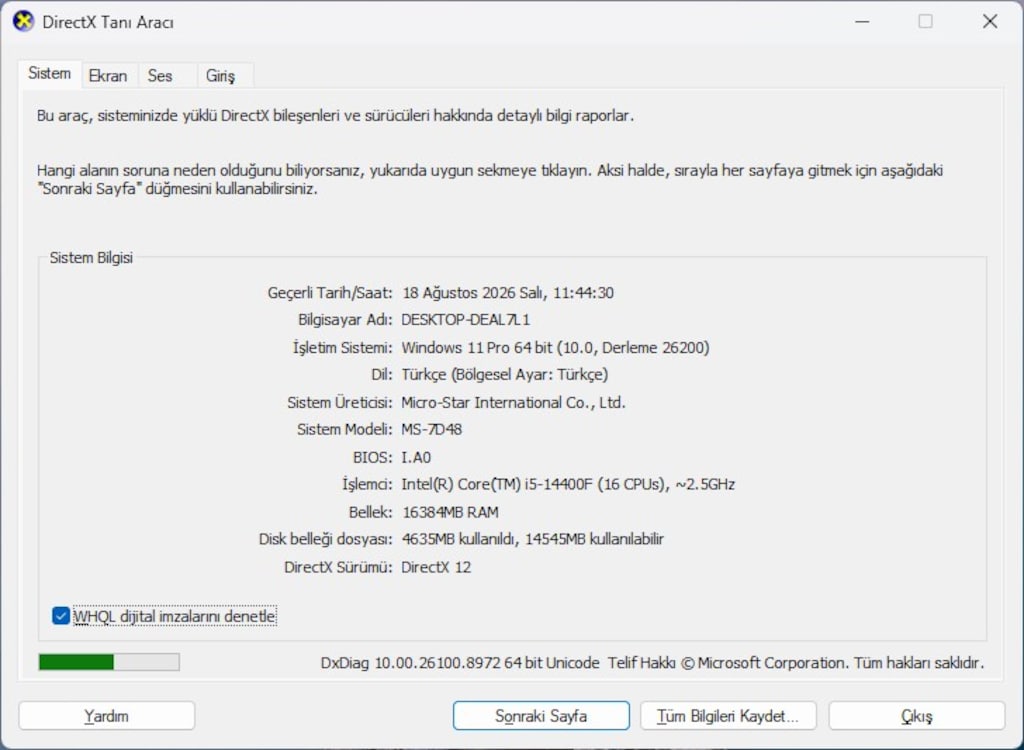Click the DxDiag 10.00.26100.8972 version text
This screenshot has width=1024, height=750.
pos(411,663)
